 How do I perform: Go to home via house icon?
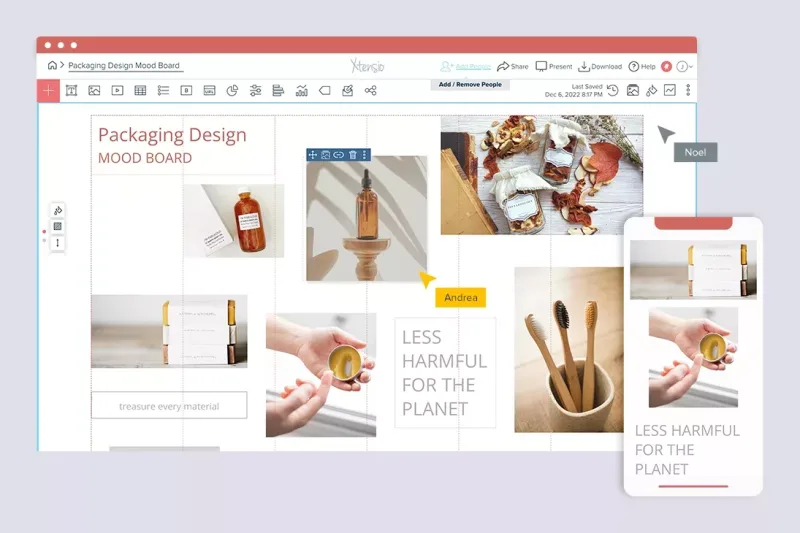[52, 66]
